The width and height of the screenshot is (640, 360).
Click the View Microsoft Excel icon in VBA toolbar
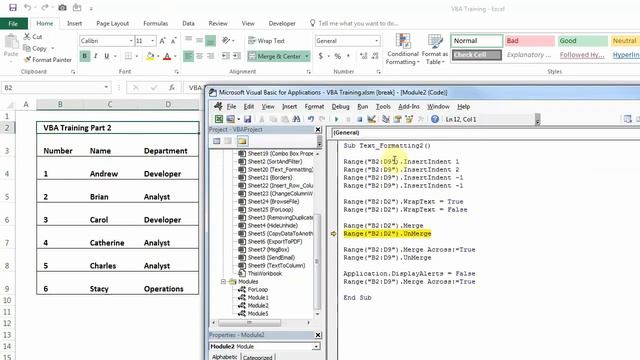pyautogui.click(x=219, y=119)
